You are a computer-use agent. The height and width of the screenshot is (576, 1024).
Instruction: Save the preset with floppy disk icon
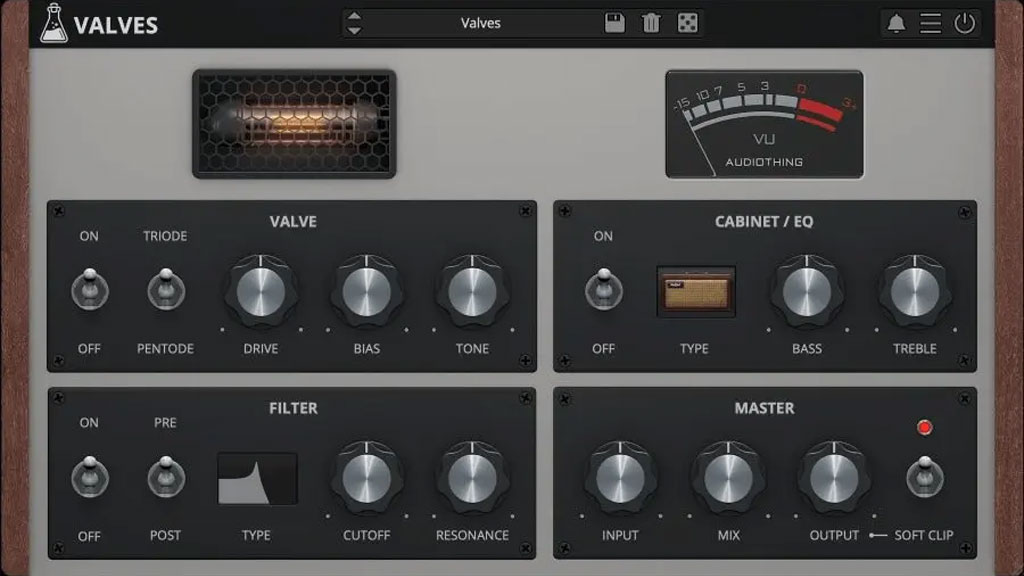[x=615, y=23]
